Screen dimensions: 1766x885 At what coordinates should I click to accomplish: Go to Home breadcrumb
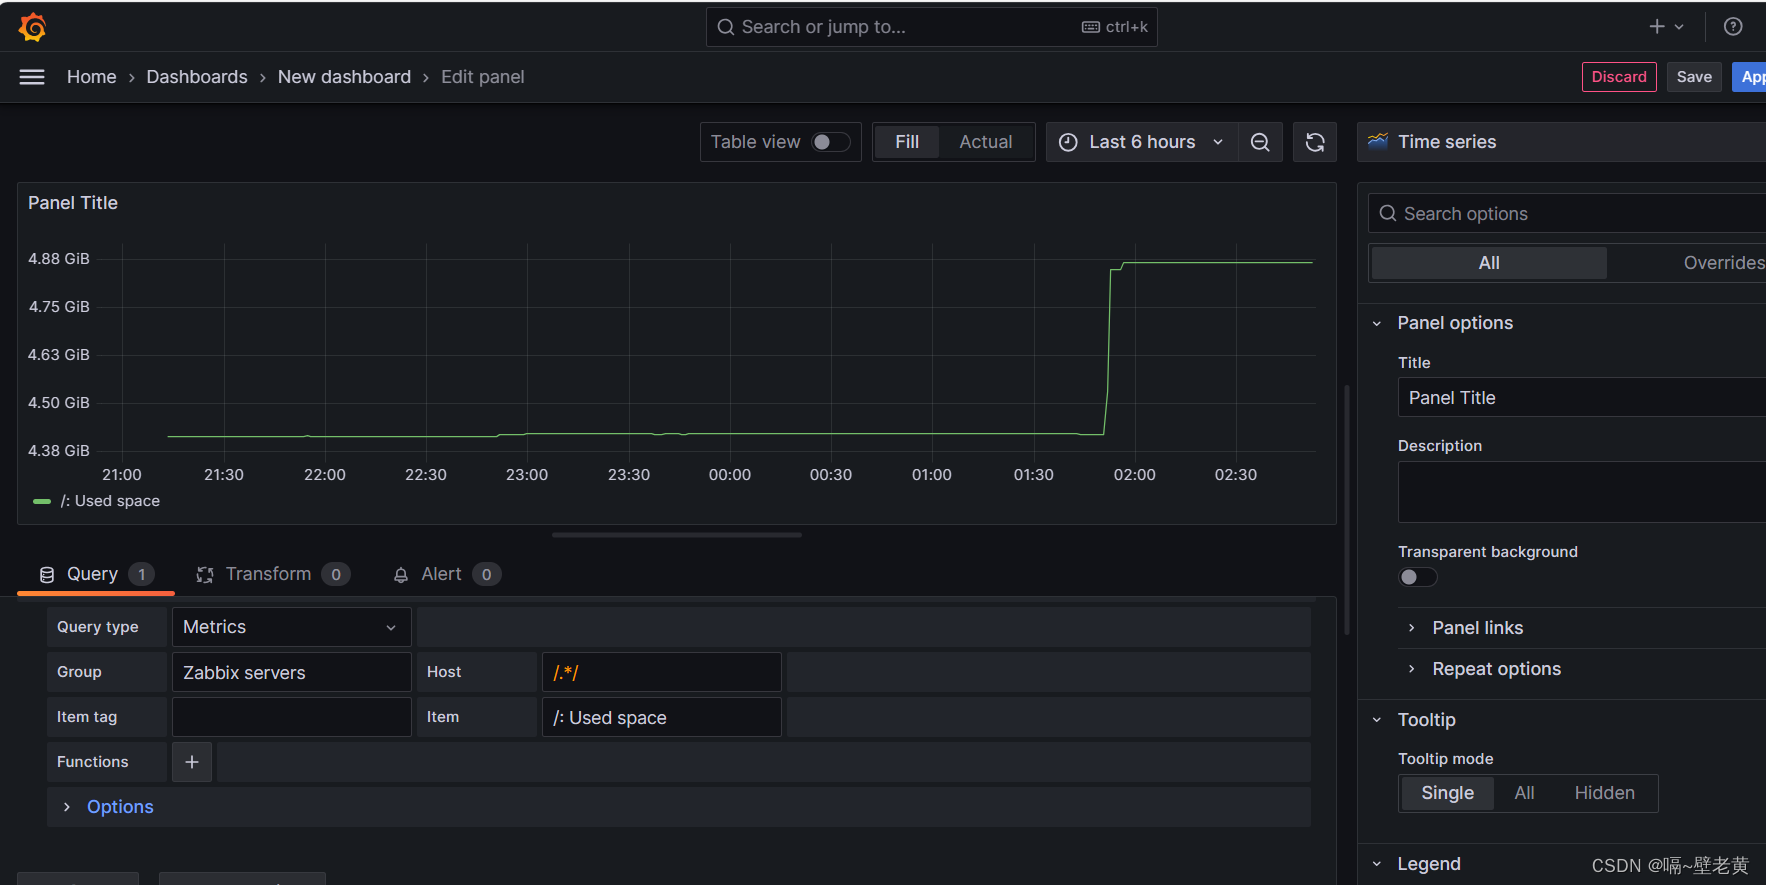91,77
